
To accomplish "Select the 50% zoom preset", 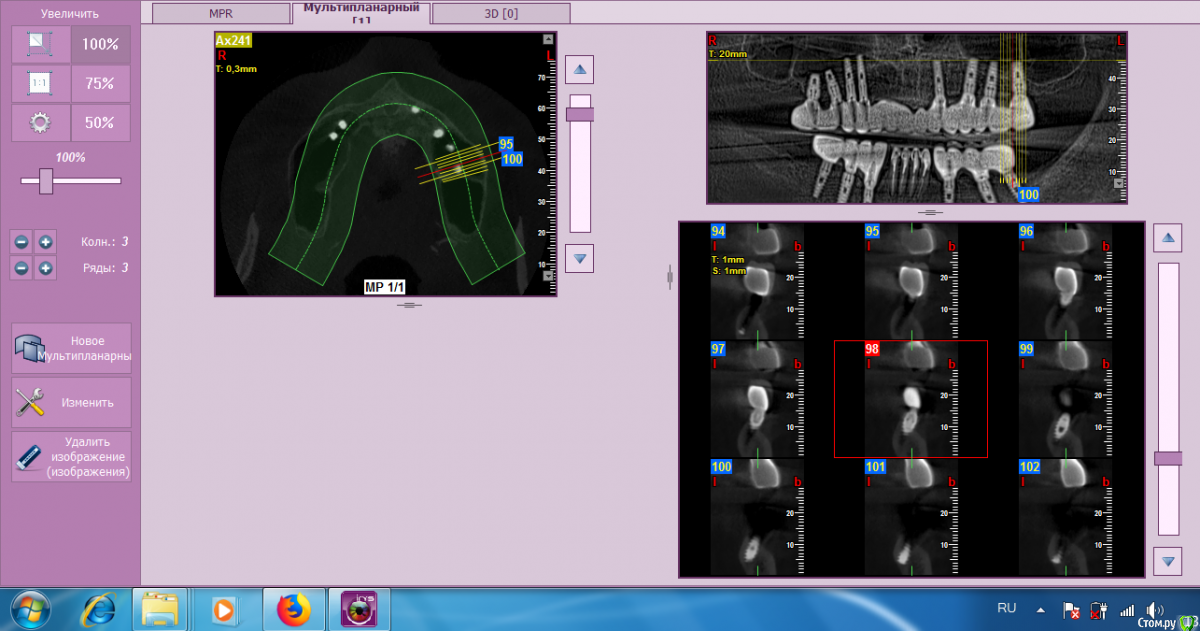I will click(x=100, y=123).
